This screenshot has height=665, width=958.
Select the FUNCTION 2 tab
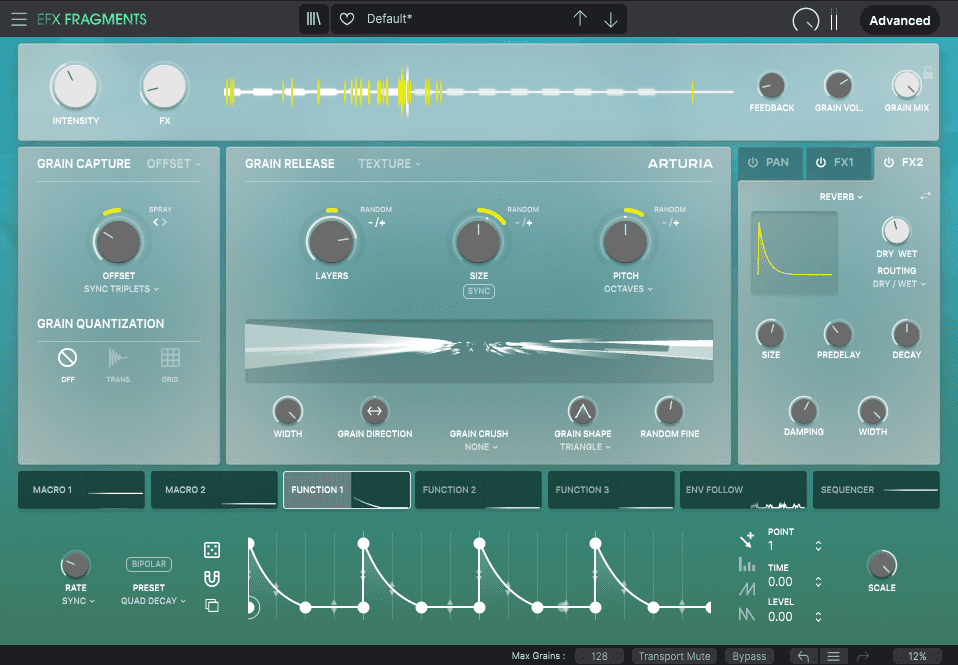[478, 490]
